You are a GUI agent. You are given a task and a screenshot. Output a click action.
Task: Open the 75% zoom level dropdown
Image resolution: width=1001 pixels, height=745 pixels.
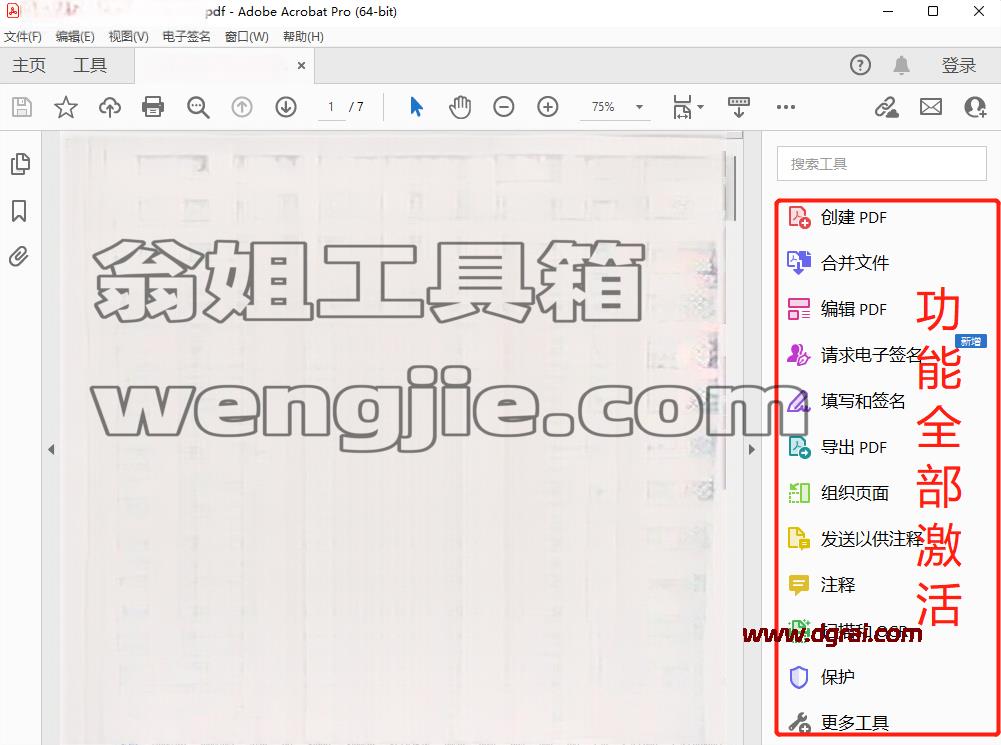(615, 107)
